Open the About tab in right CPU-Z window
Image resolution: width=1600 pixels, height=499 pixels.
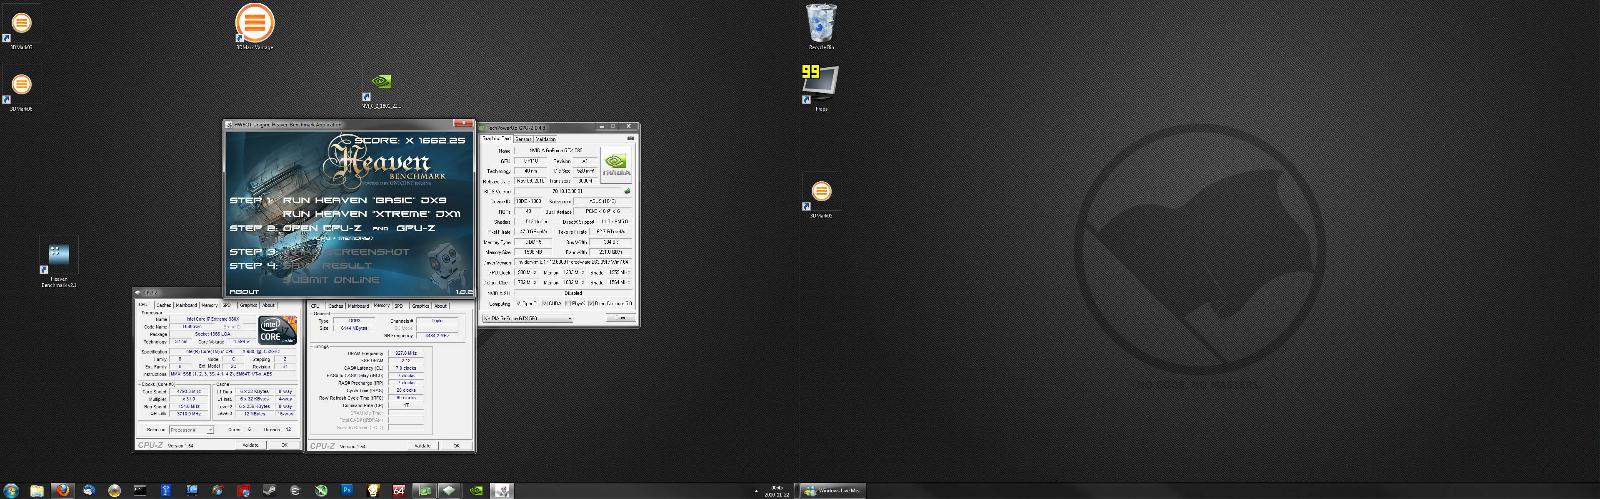tap(441, 306)
